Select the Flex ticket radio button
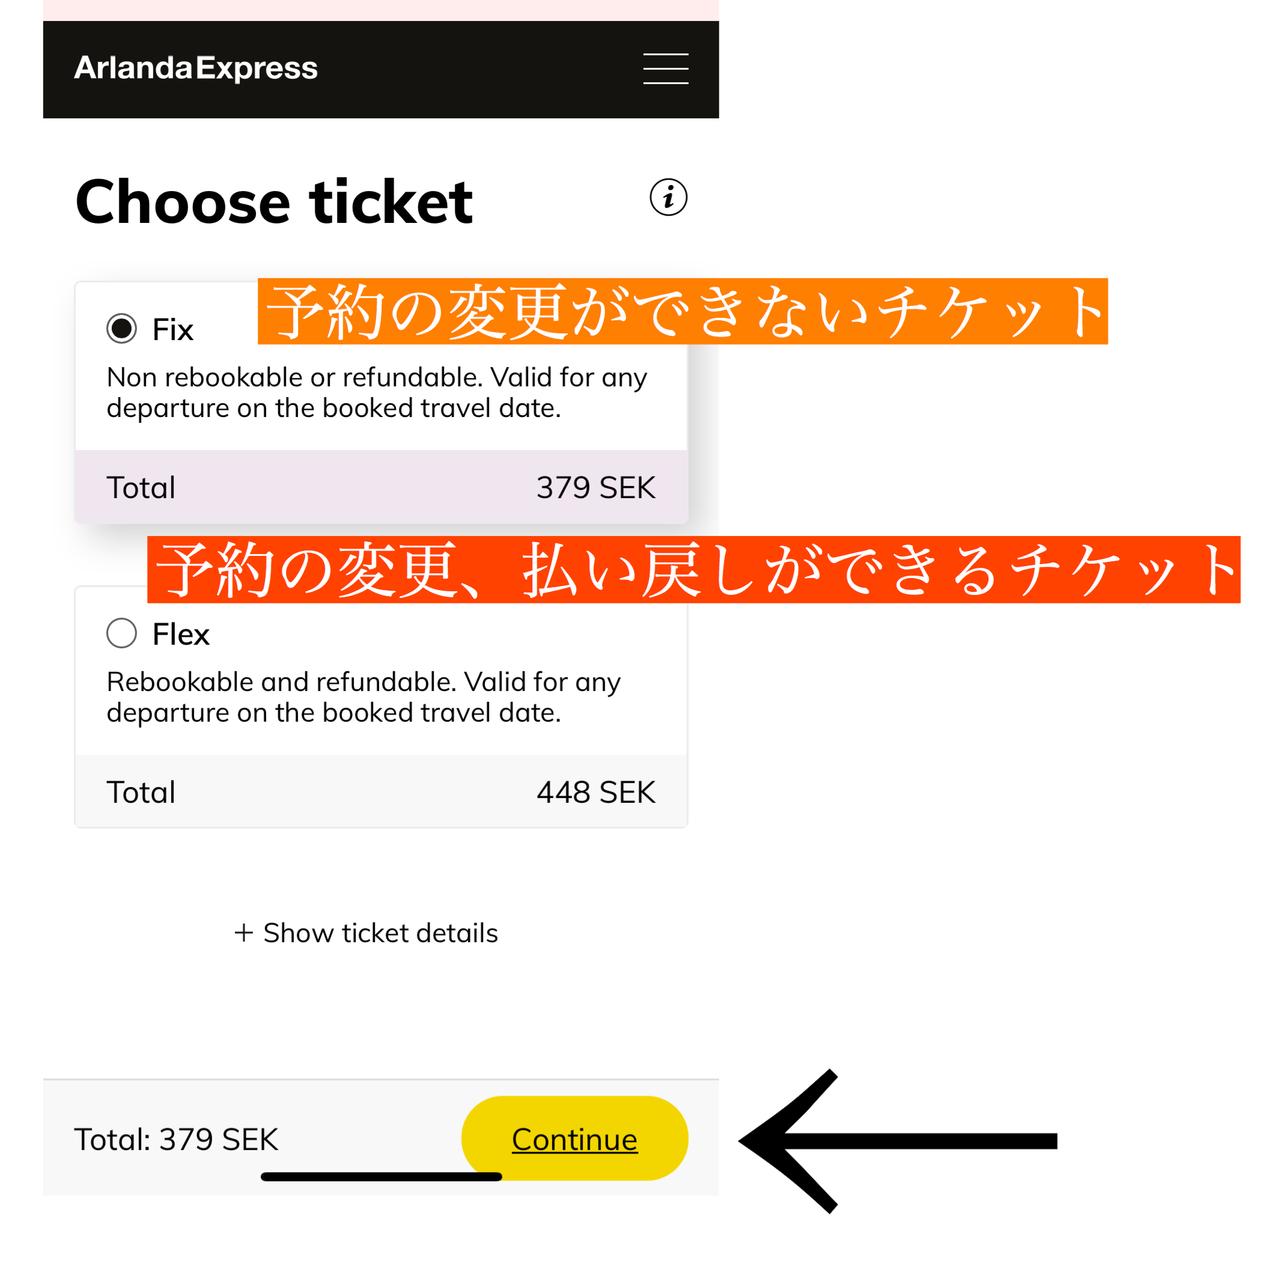This screenshot has width=1280, height=1280. pyautogui.click(x=121, y=633)
